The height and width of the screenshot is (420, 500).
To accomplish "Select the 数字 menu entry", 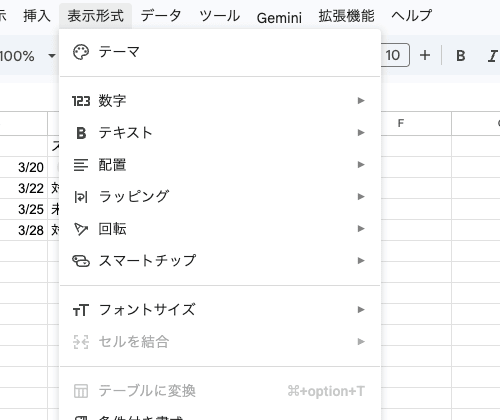I will click(x=220, y=101).
